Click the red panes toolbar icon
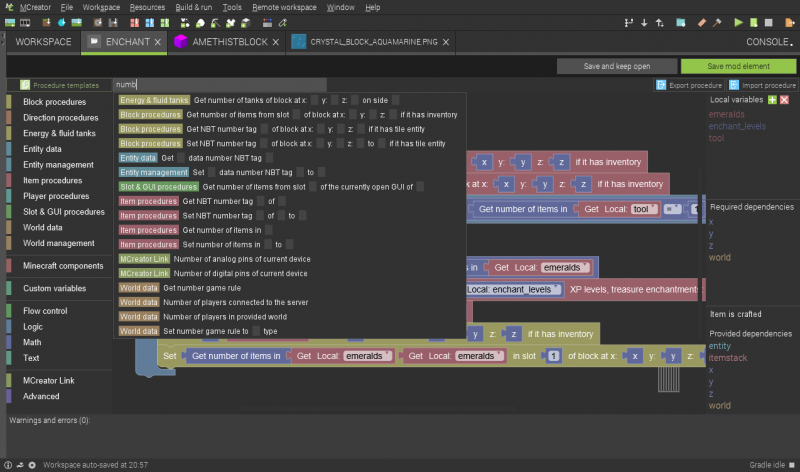Viewport: 800px width, 472px height. coord(135,22)
